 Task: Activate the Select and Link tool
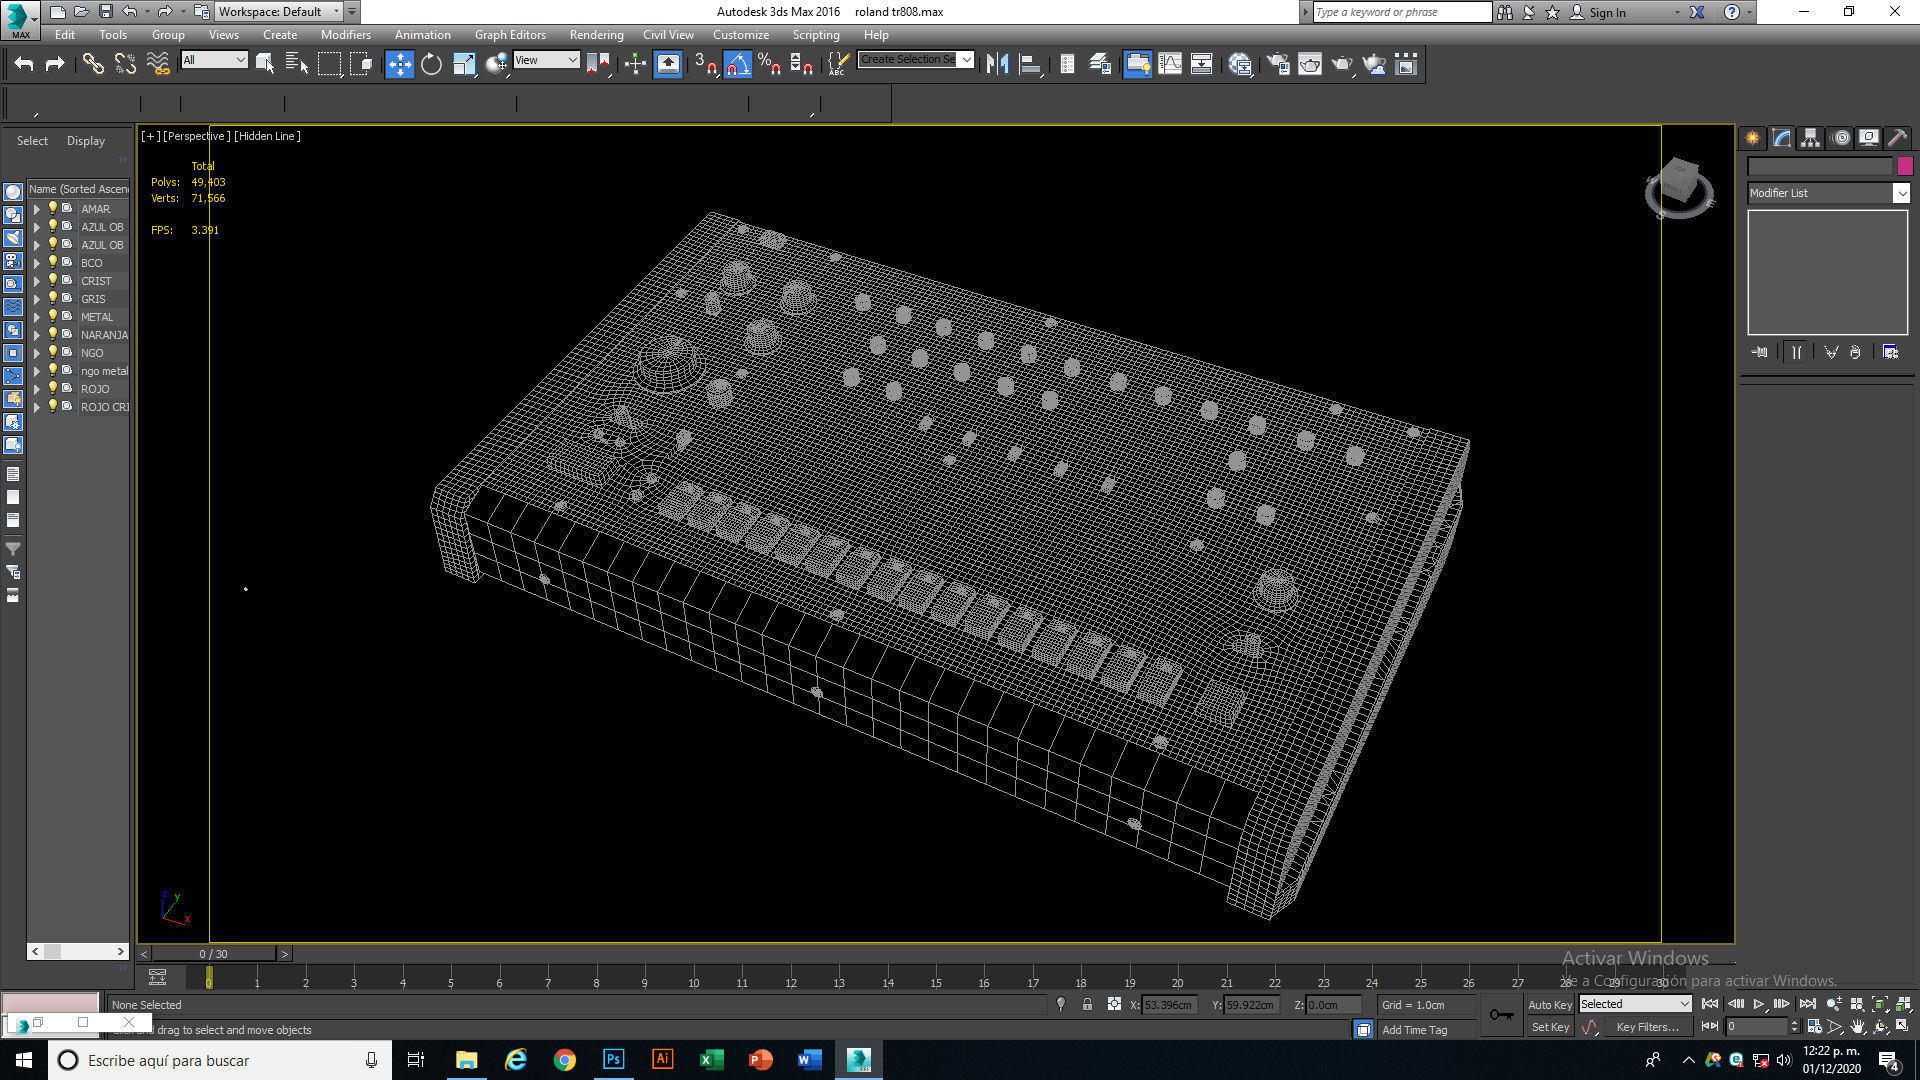point(93,64)
